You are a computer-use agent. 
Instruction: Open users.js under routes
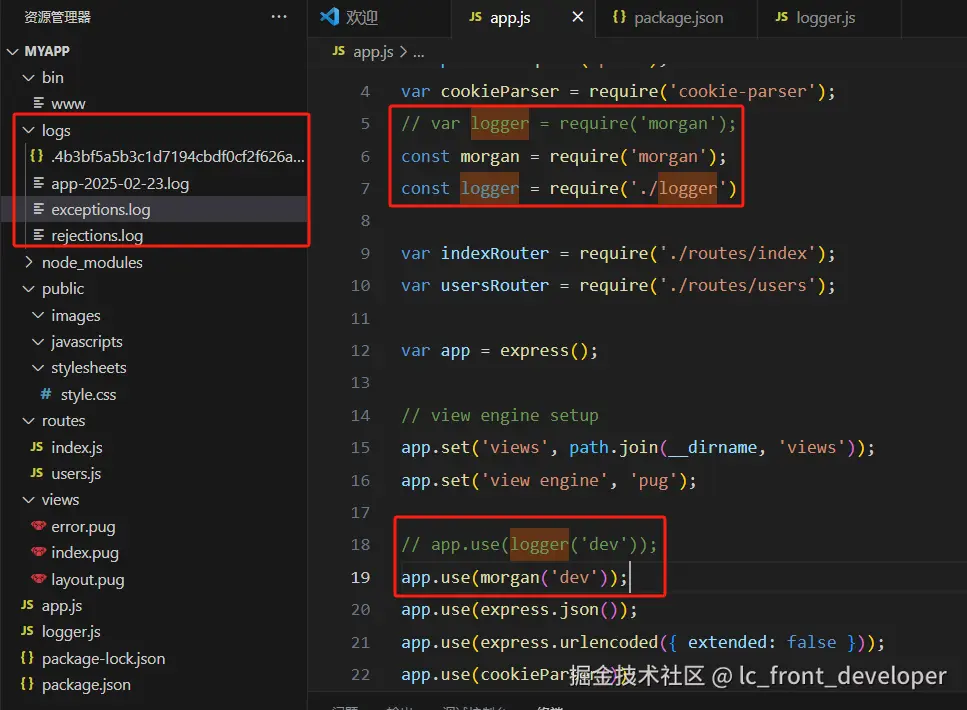tap(76, 474)
